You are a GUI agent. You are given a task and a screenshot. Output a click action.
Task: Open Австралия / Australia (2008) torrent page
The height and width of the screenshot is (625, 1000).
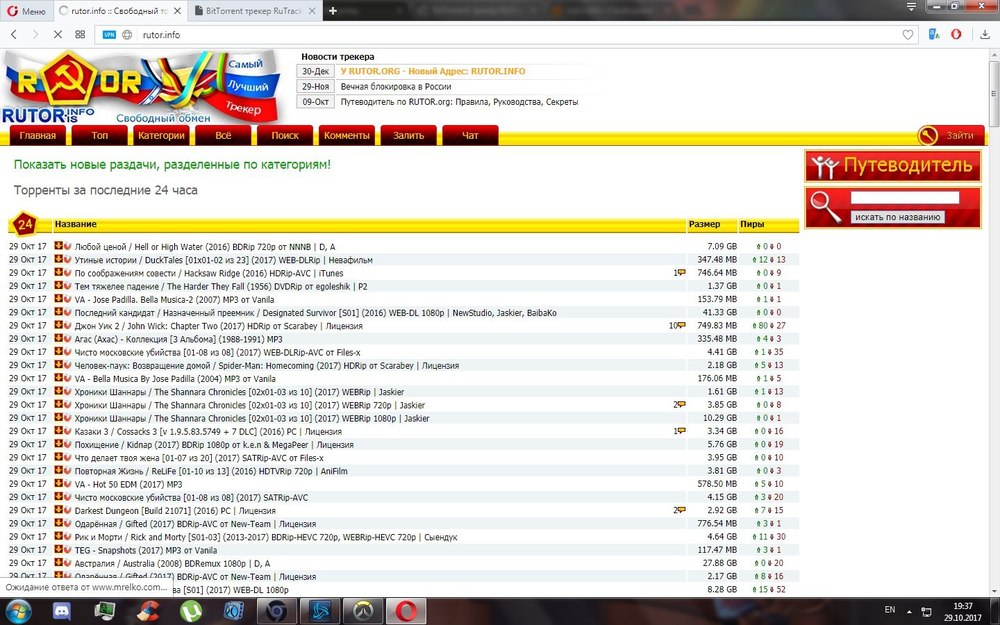pyautogui.click(x=172, y=563)
